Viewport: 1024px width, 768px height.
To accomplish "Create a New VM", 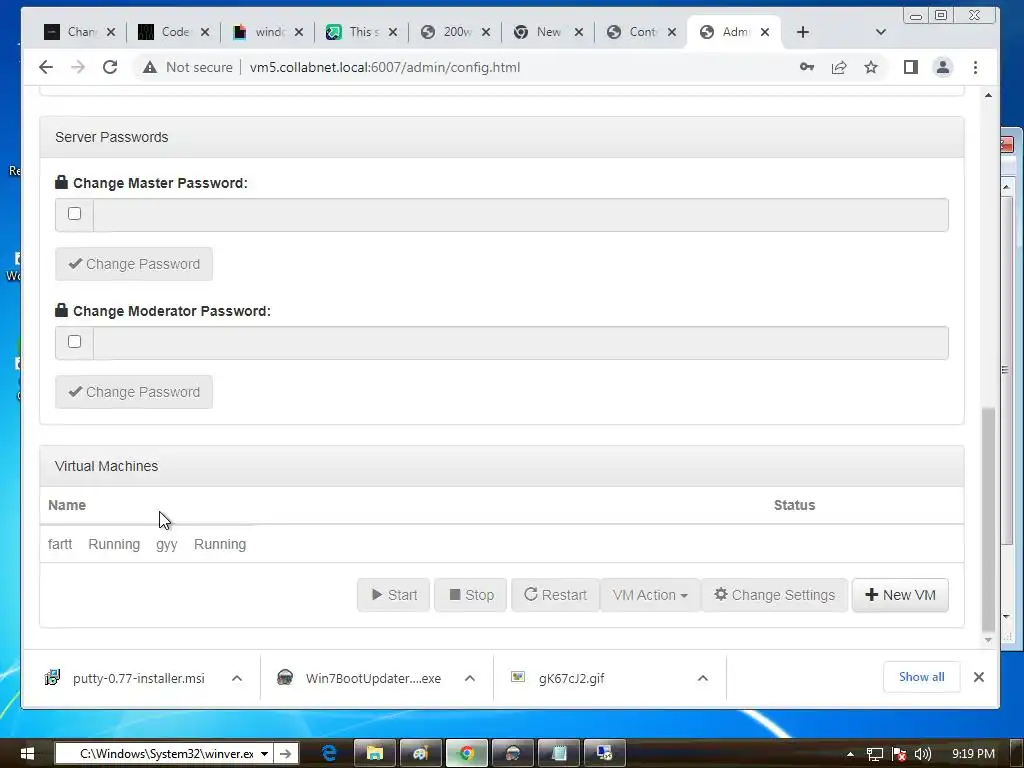I will tap(901, 595).
